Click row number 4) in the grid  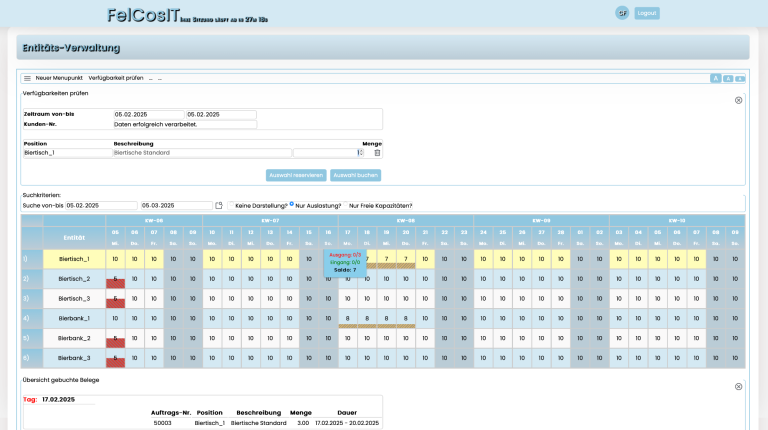click(x=32, y=318)
